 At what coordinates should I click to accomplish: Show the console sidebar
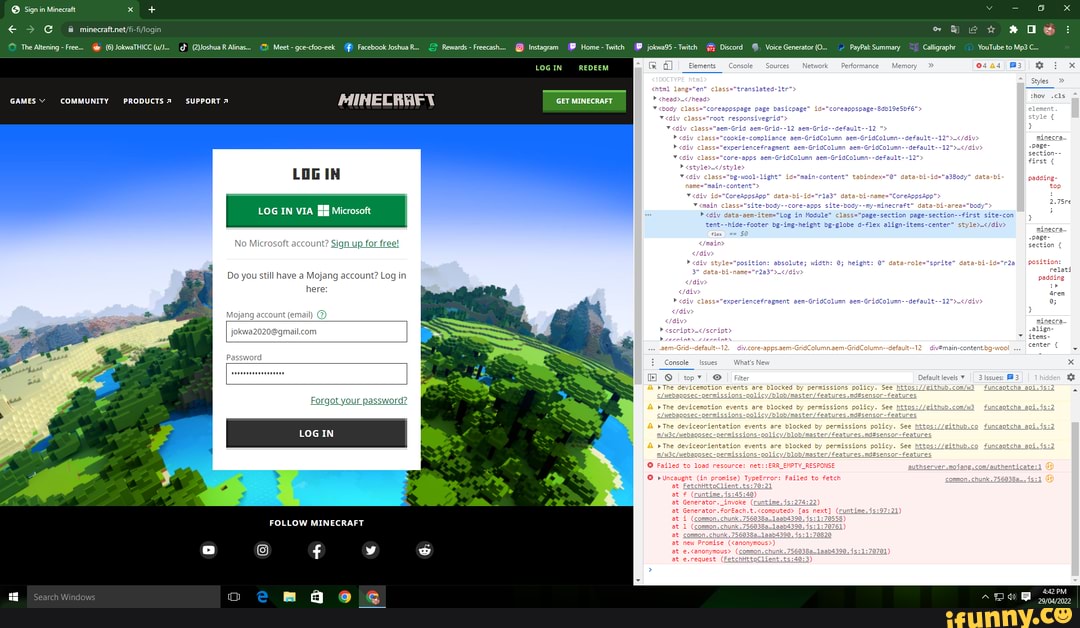tap(652, 377)
